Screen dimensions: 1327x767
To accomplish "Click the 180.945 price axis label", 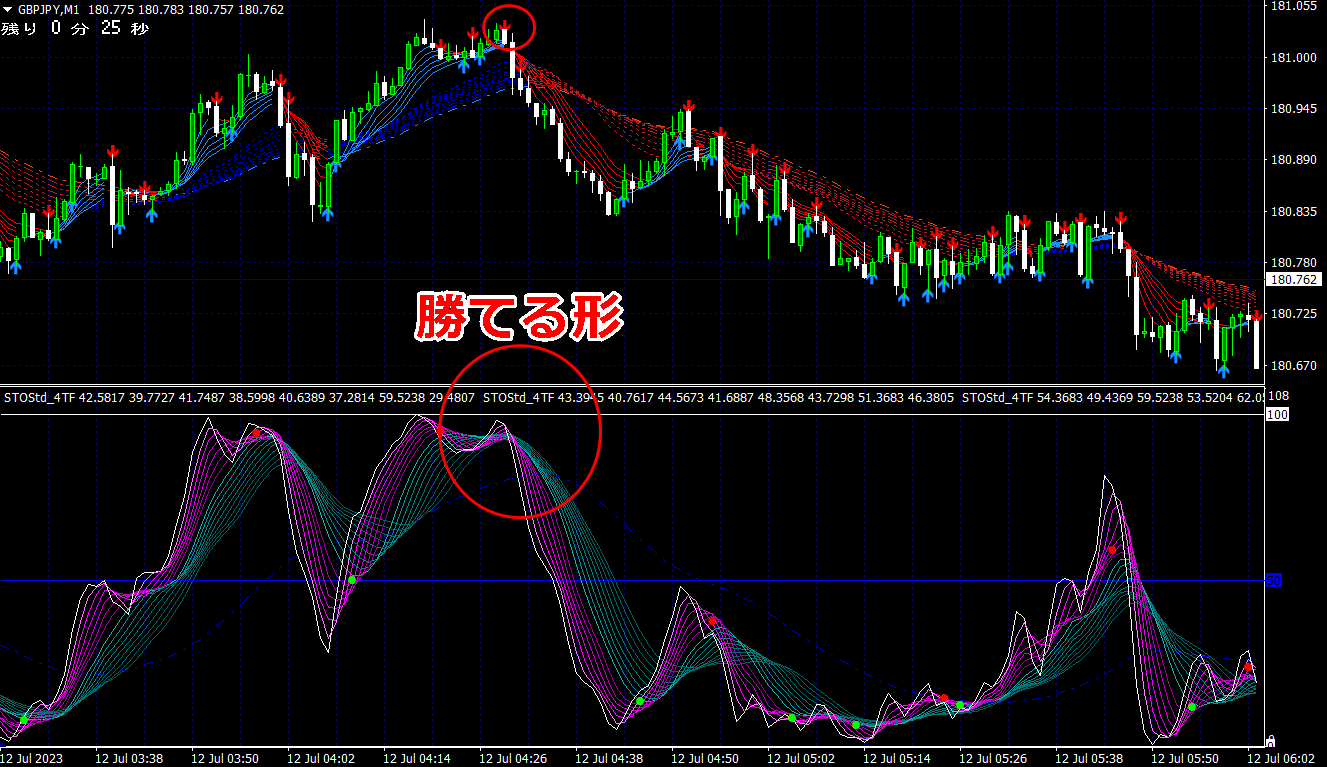I will (1293, 109).
